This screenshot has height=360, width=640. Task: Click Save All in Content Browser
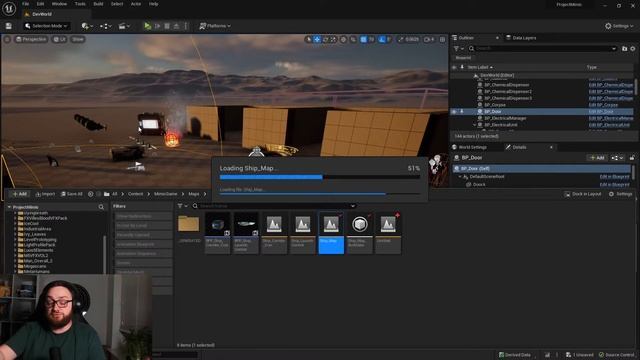(72, 194)
